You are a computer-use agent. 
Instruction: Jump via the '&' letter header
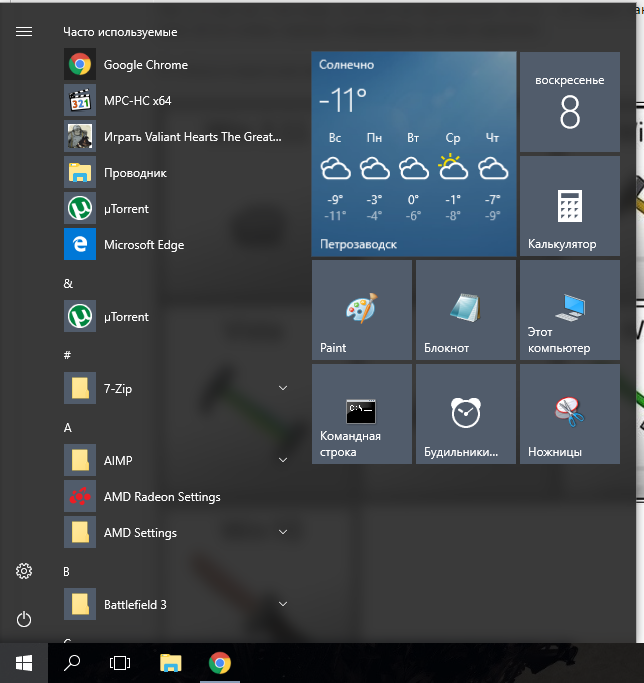[x=68, y=284]
